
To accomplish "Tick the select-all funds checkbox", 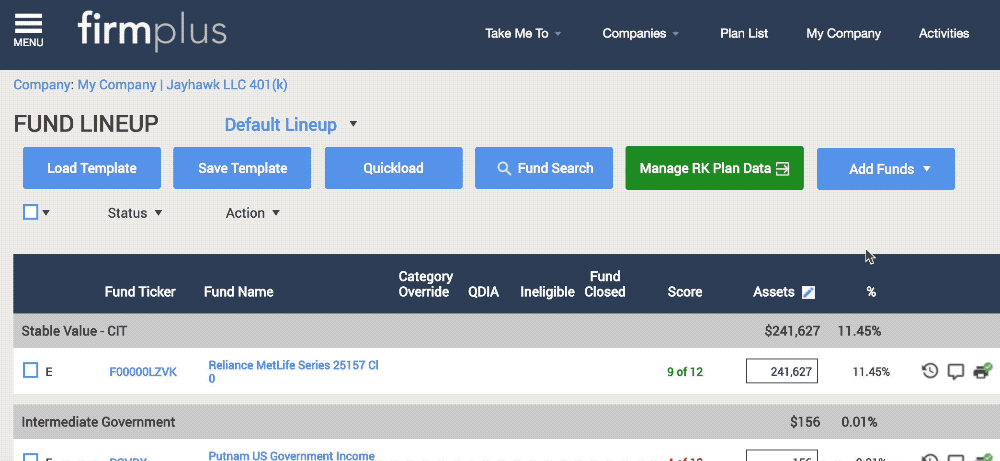I will click(30, 212).
